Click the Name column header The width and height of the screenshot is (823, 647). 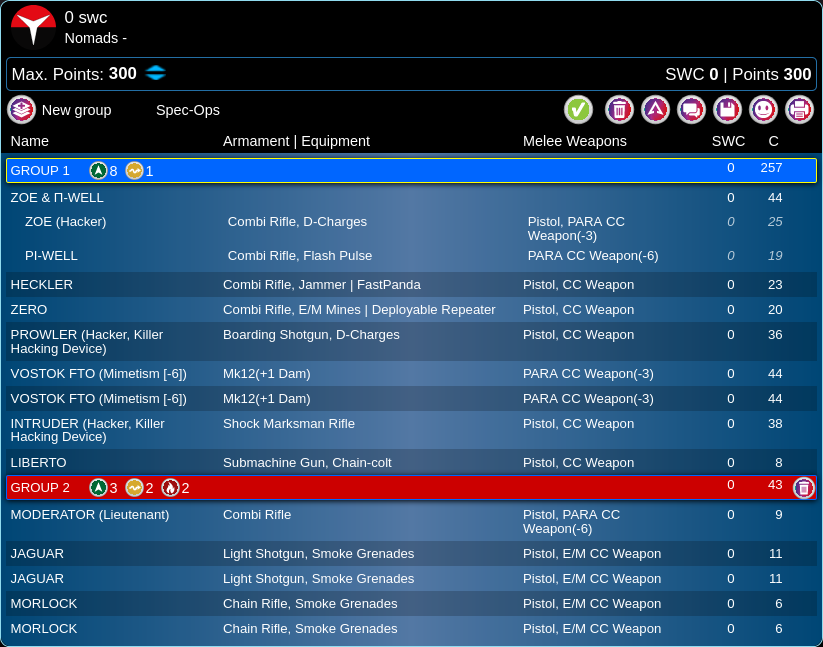(x=29, y=141)
